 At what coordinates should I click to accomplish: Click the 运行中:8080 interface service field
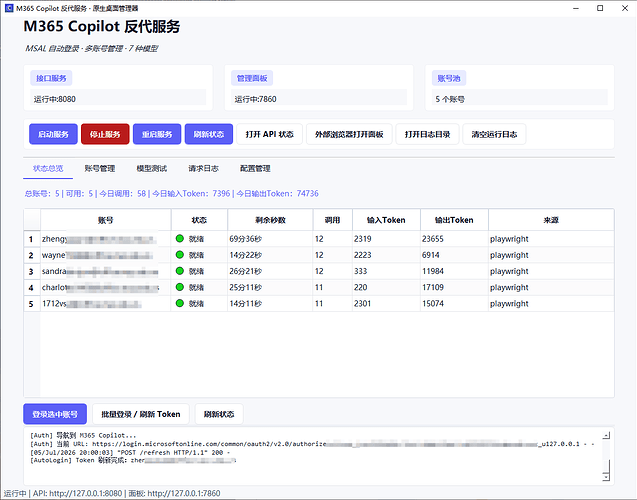point(118,99)
